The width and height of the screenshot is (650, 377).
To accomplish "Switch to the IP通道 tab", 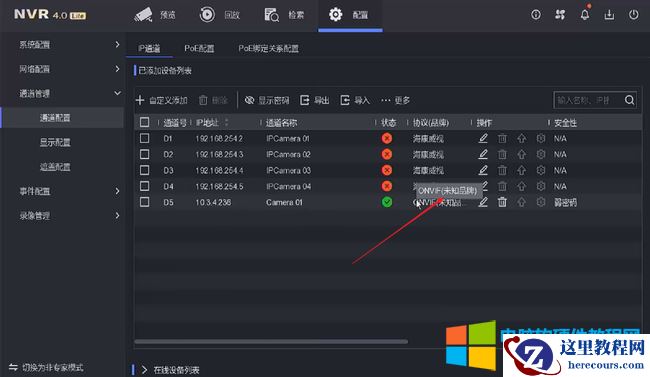I will pyautogui.click(x=149, y=49).
